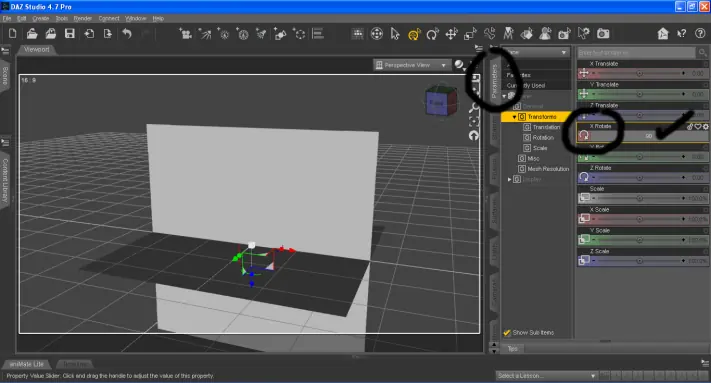Open the Render menu
Viewport: 711px width, 383px height.
click(x=83, y=19)
